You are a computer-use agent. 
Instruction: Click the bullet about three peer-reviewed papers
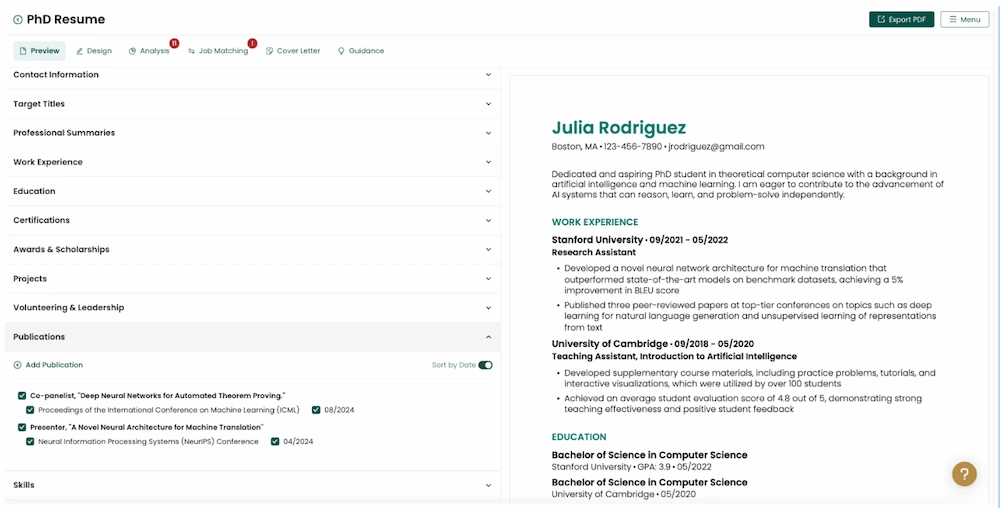750,316
